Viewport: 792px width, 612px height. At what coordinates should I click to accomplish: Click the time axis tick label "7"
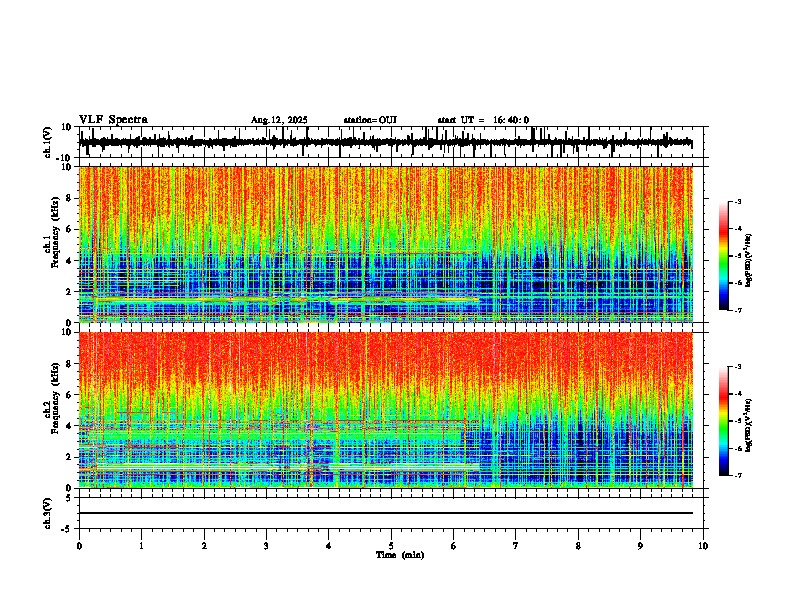pos(516,546)
